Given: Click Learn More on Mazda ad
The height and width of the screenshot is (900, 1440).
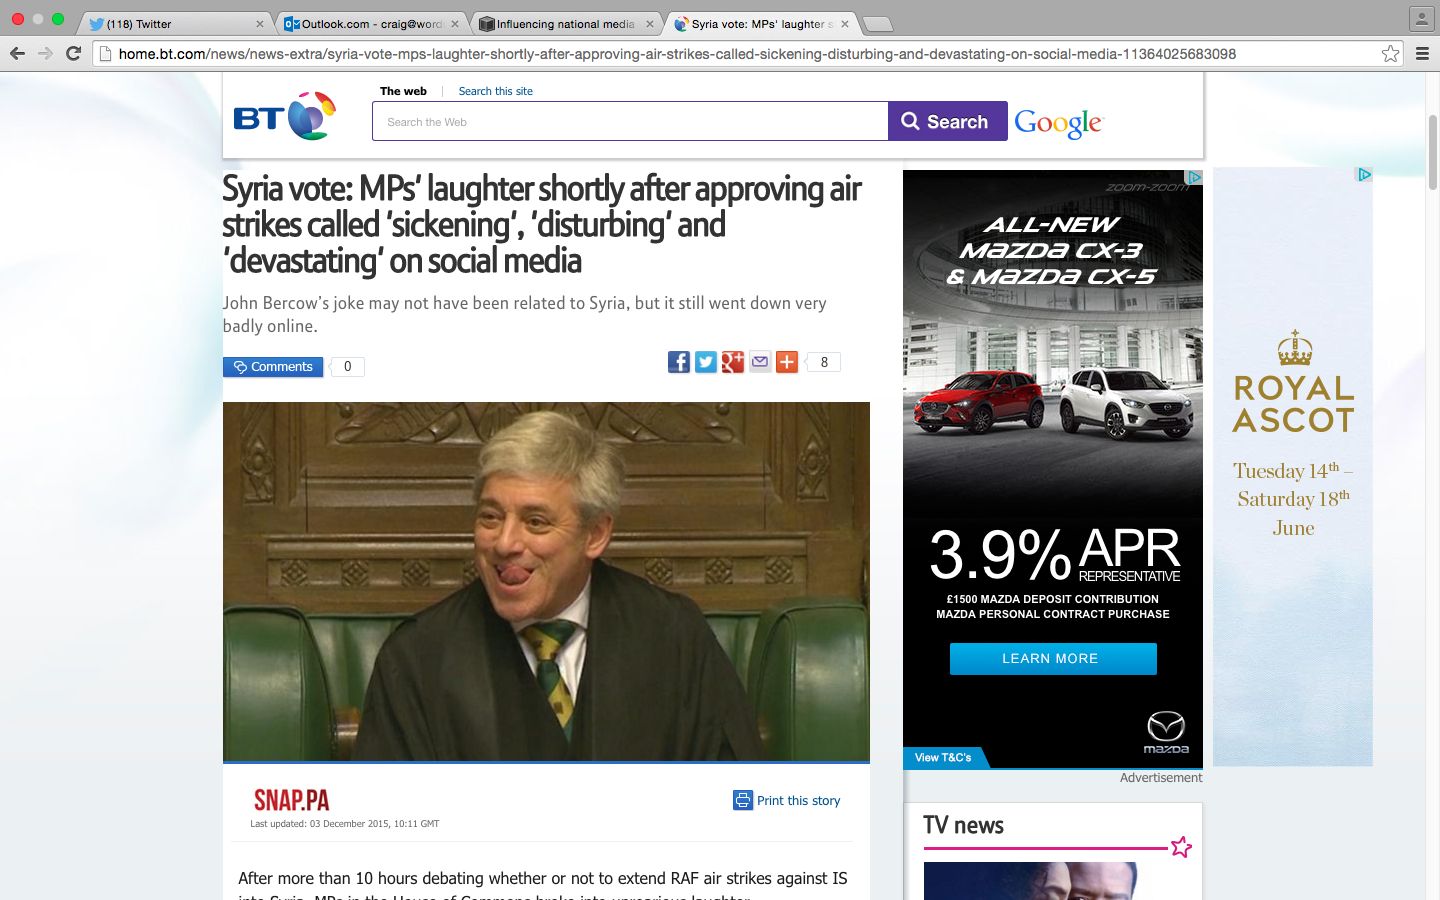Looking at the screenshot, I should point(1053,659).
